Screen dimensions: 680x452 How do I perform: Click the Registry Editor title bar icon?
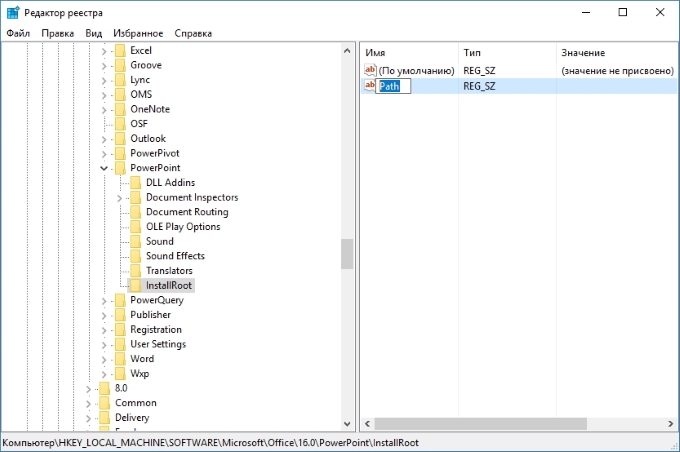coord(13,13)
